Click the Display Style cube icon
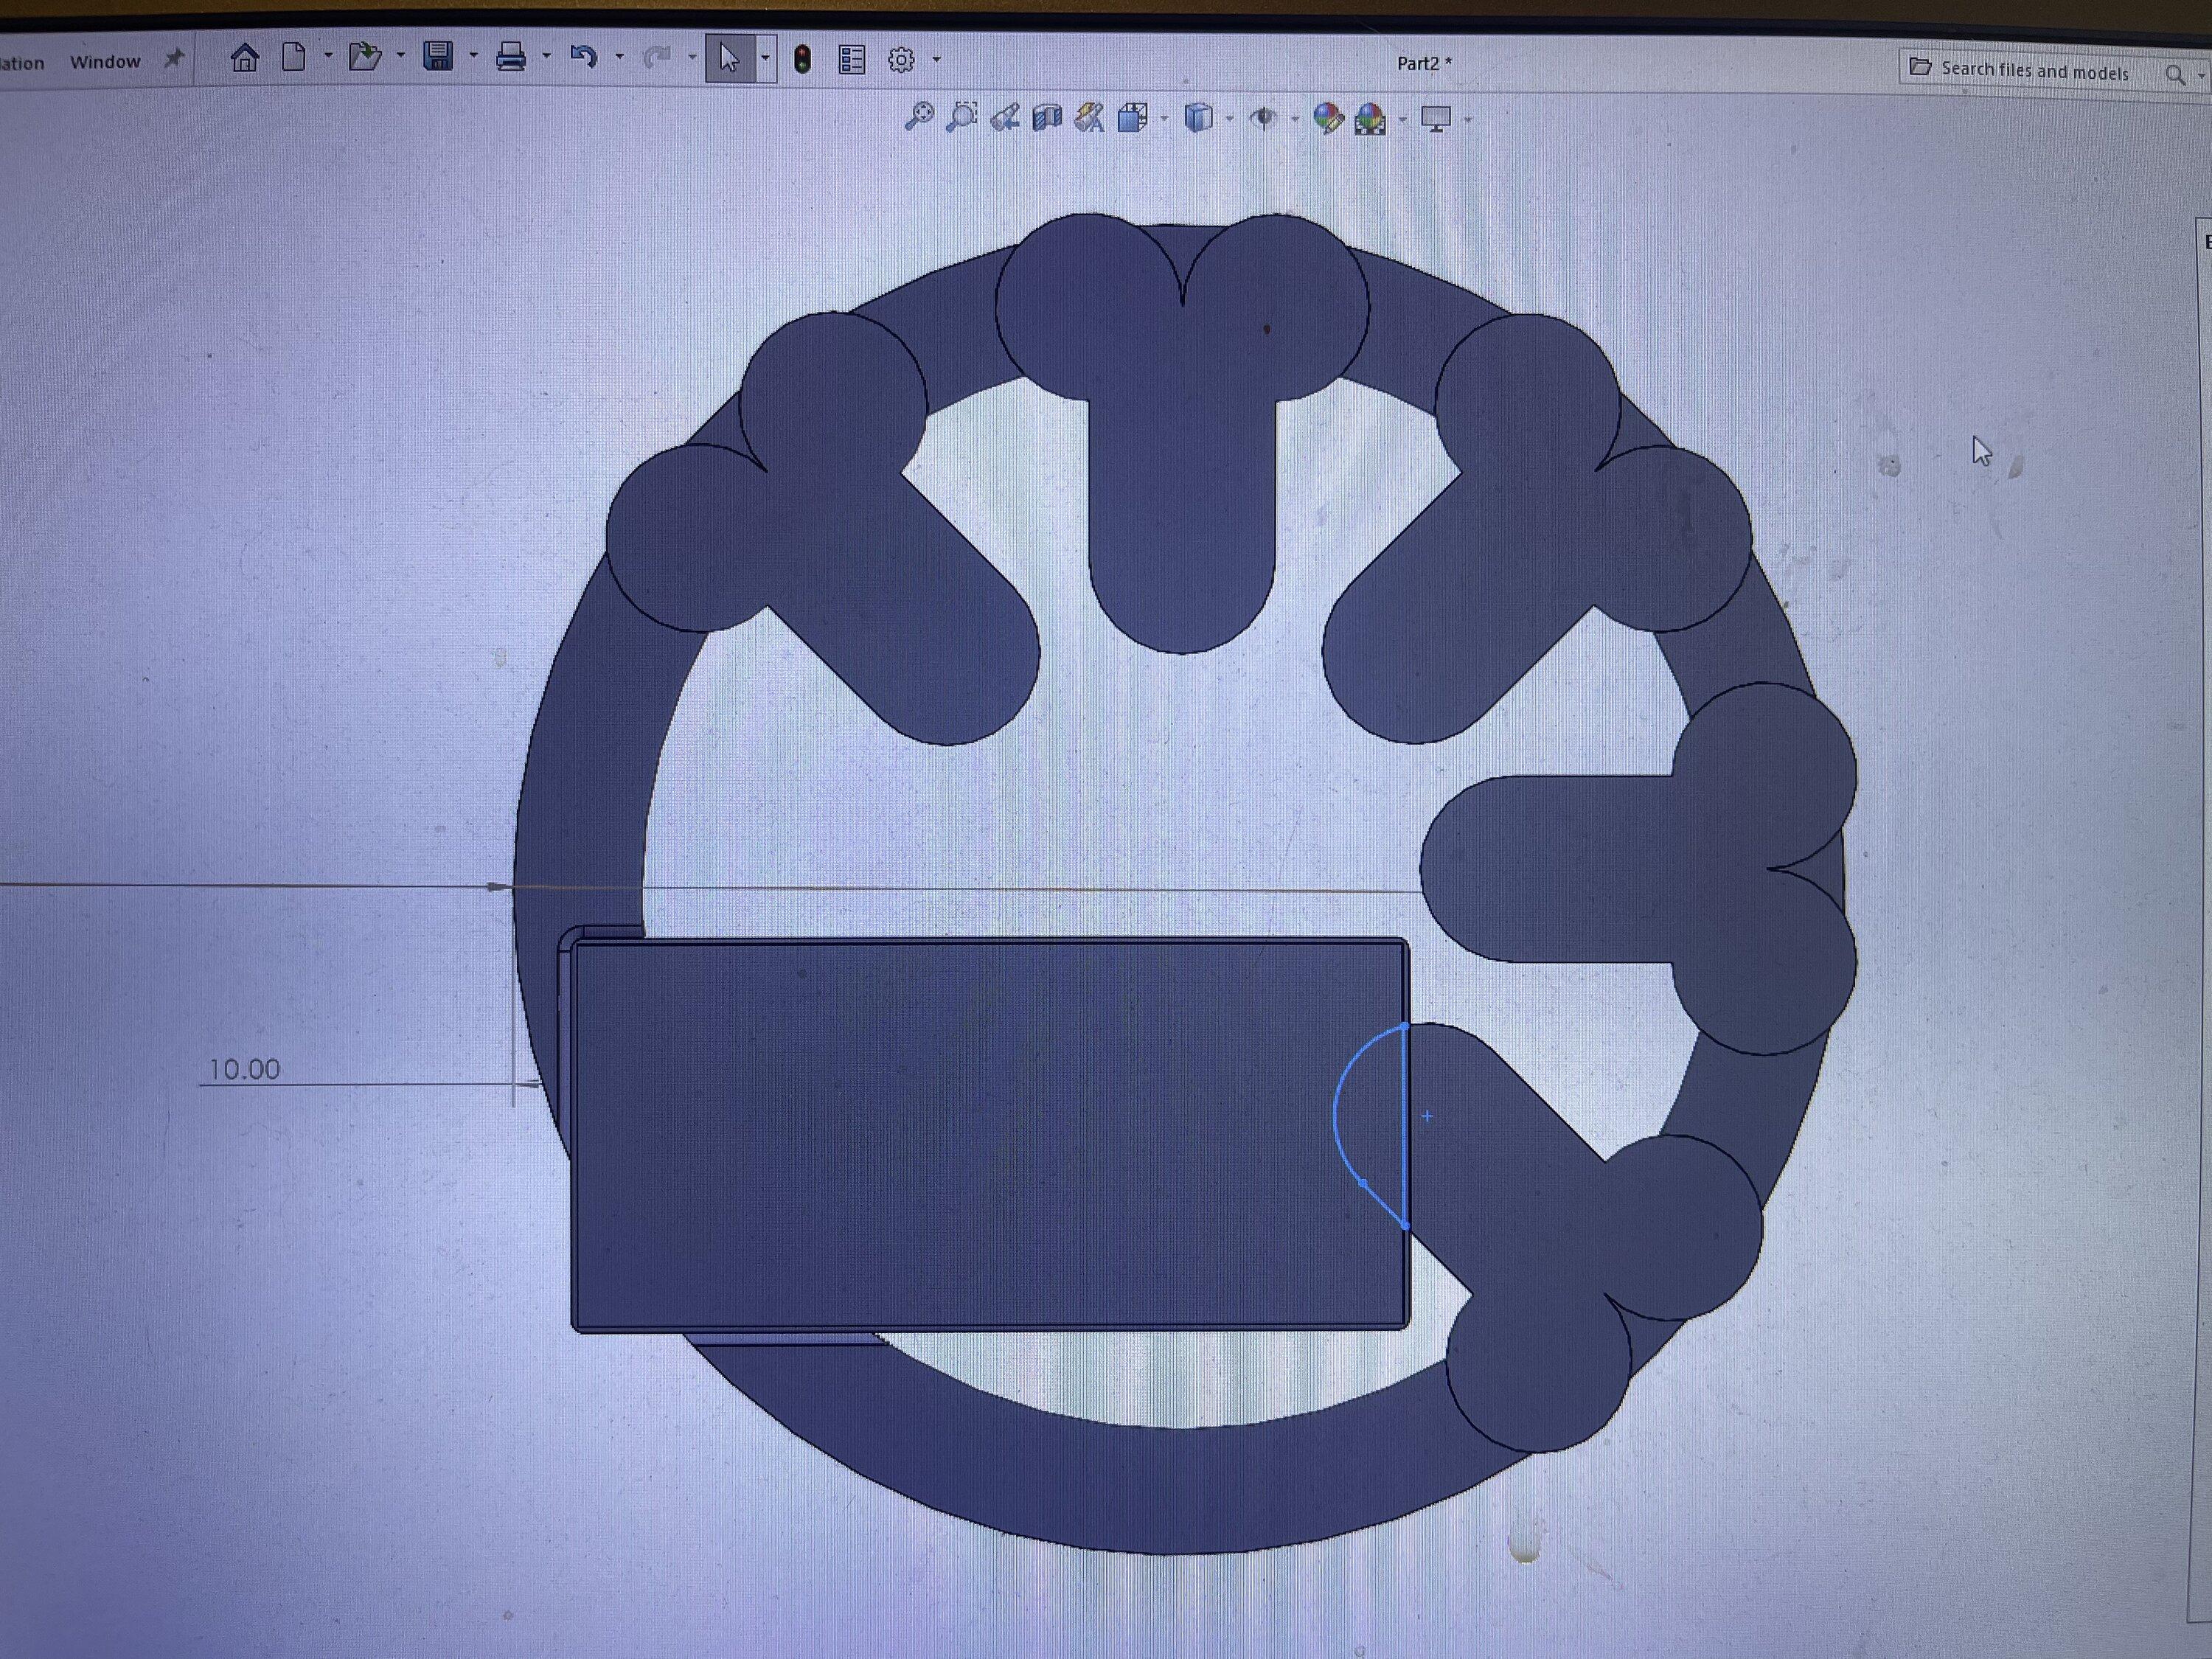The image size is (2212, 1659). (x=1198, y=118)
